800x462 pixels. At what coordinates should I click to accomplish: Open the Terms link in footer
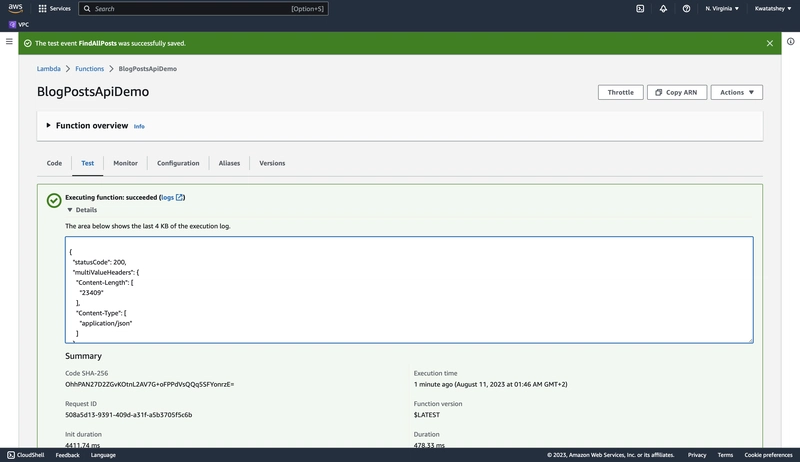(725, 455)
